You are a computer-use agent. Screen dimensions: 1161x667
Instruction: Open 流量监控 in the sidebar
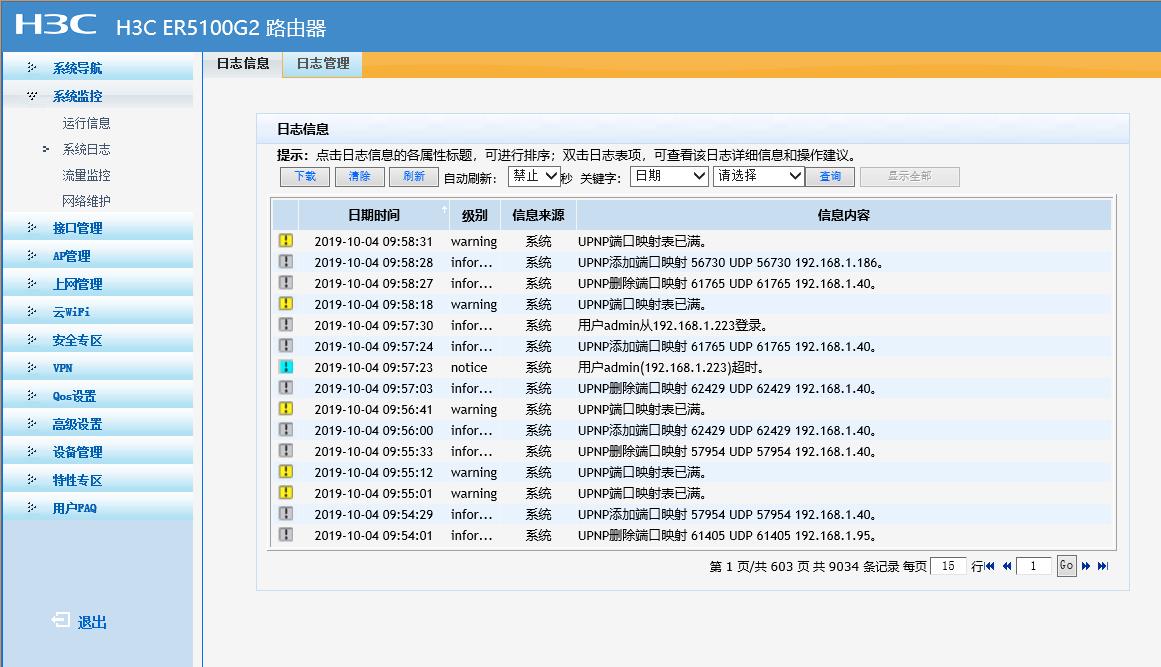pos(87,175)
